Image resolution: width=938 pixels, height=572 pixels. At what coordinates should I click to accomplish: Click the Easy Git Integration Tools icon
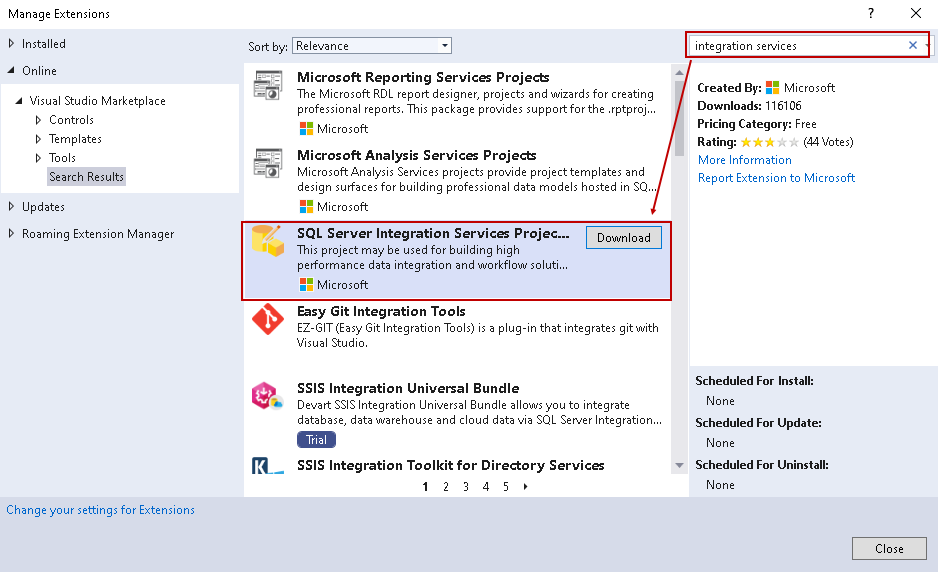tap(268, 320)
